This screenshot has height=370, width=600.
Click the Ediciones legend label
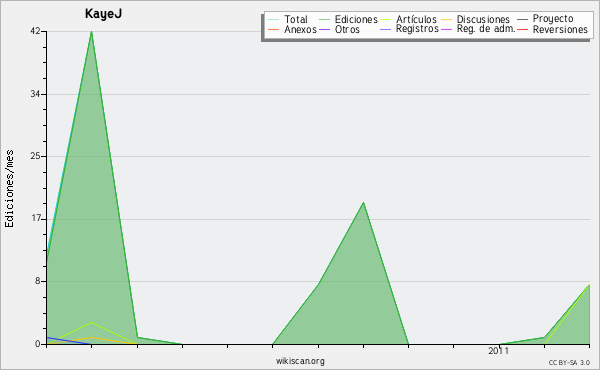(x=356, y=19)
